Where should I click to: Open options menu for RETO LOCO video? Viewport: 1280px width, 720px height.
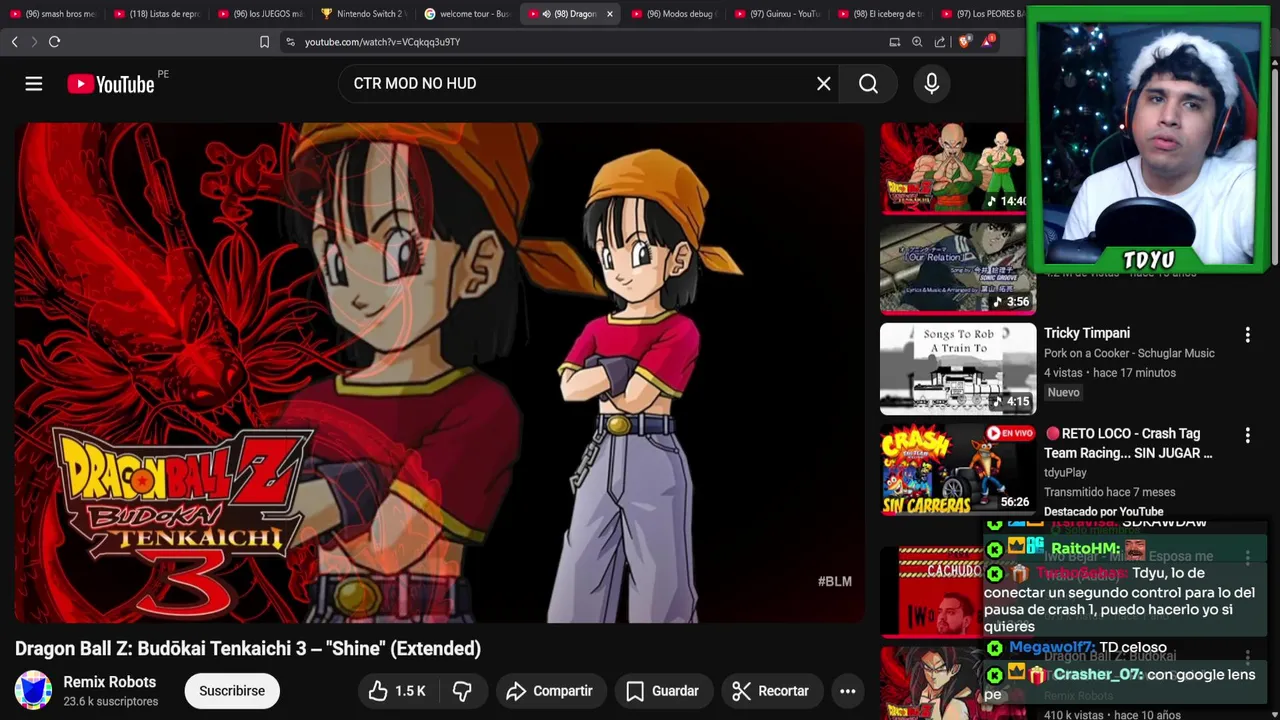coord(1247,435)
